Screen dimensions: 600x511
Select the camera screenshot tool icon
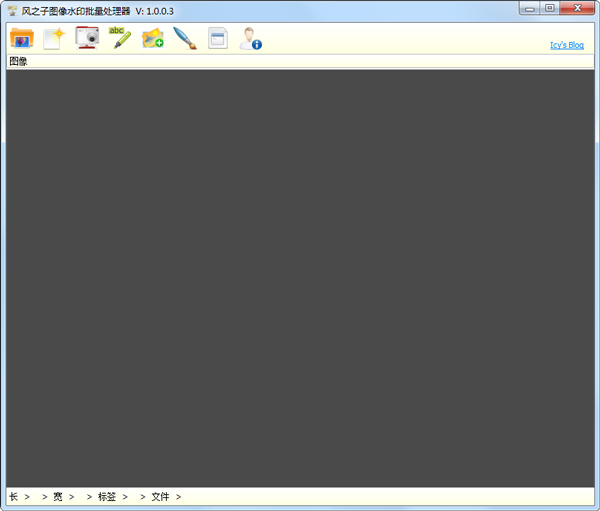click(x=87, y=38)
